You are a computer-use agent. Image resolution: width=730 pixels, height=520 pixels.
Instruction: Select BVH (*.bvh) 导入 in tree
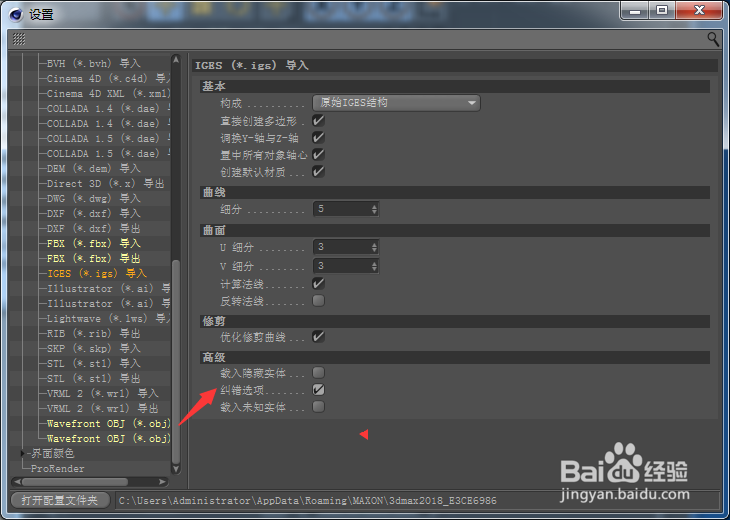point(94,63)
